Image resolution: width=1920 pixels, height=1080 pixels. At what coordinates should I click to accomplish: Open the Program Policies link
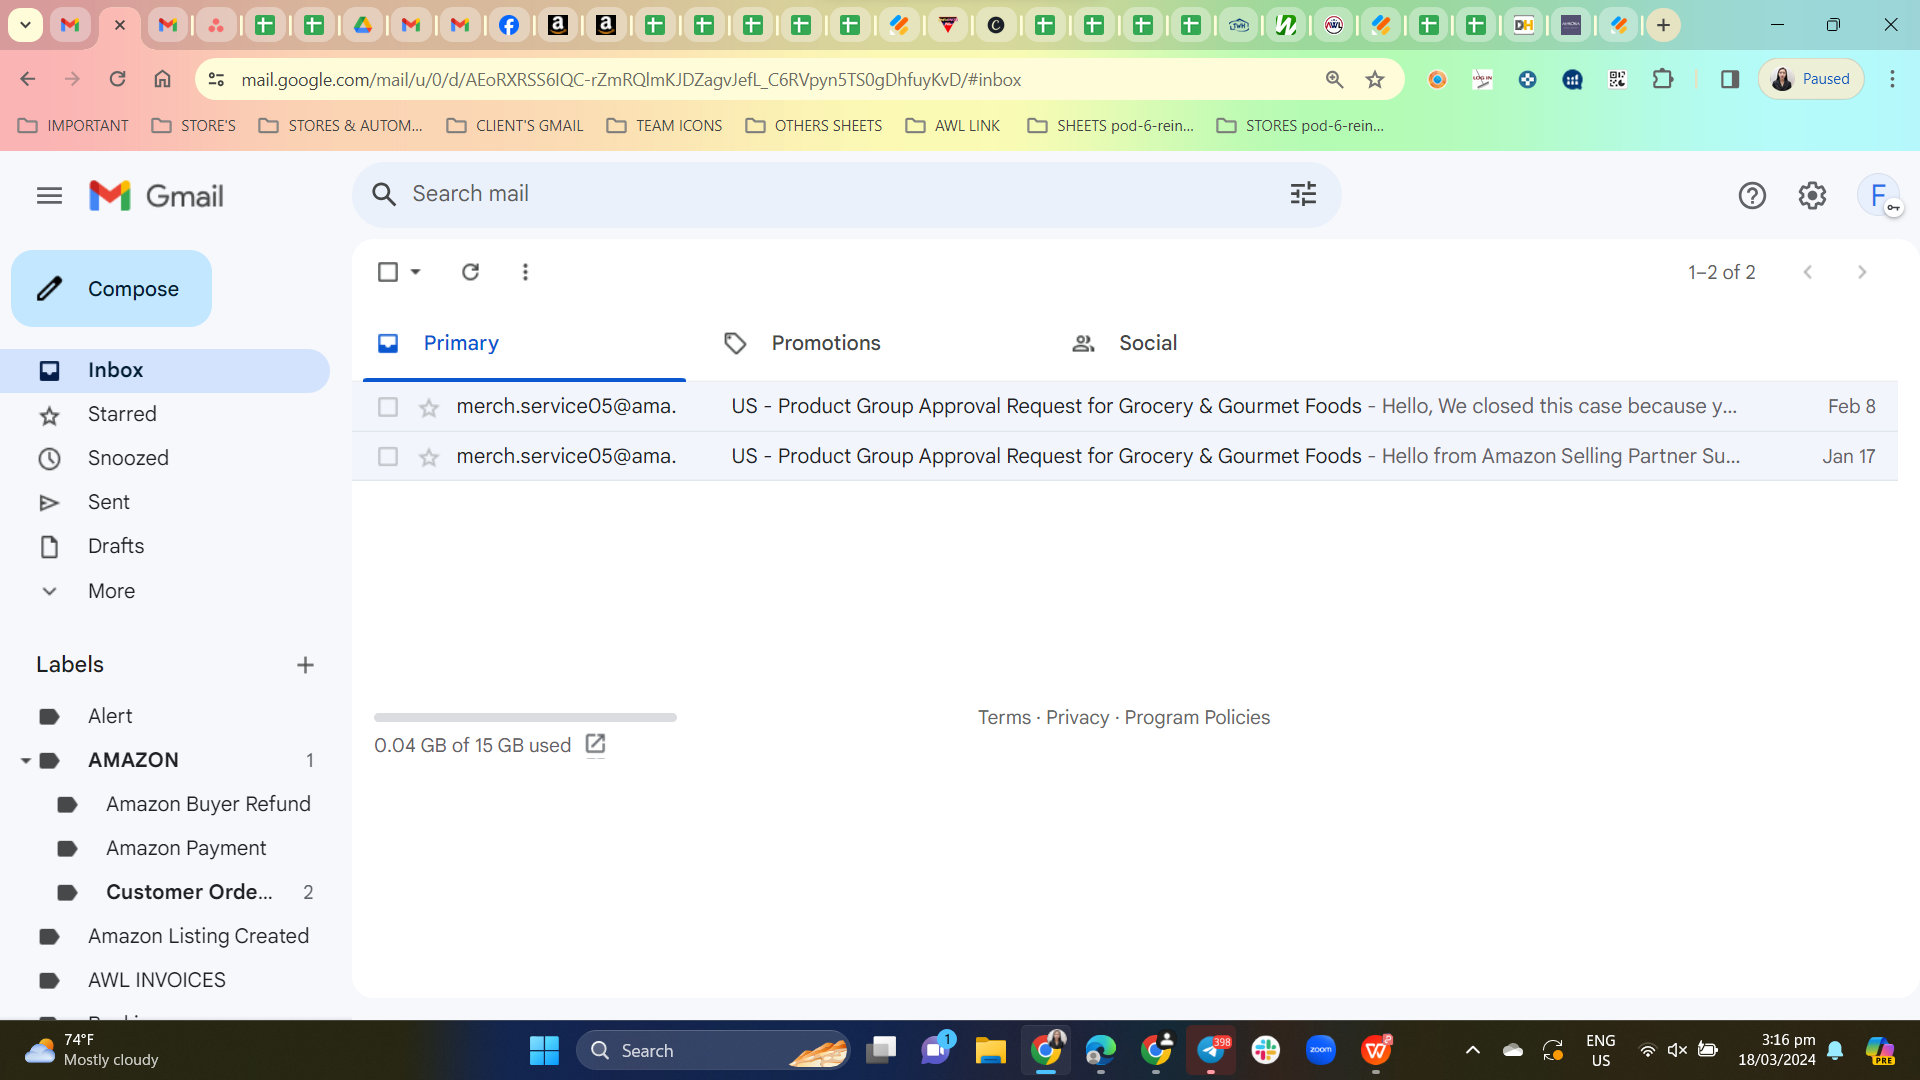1197,718
